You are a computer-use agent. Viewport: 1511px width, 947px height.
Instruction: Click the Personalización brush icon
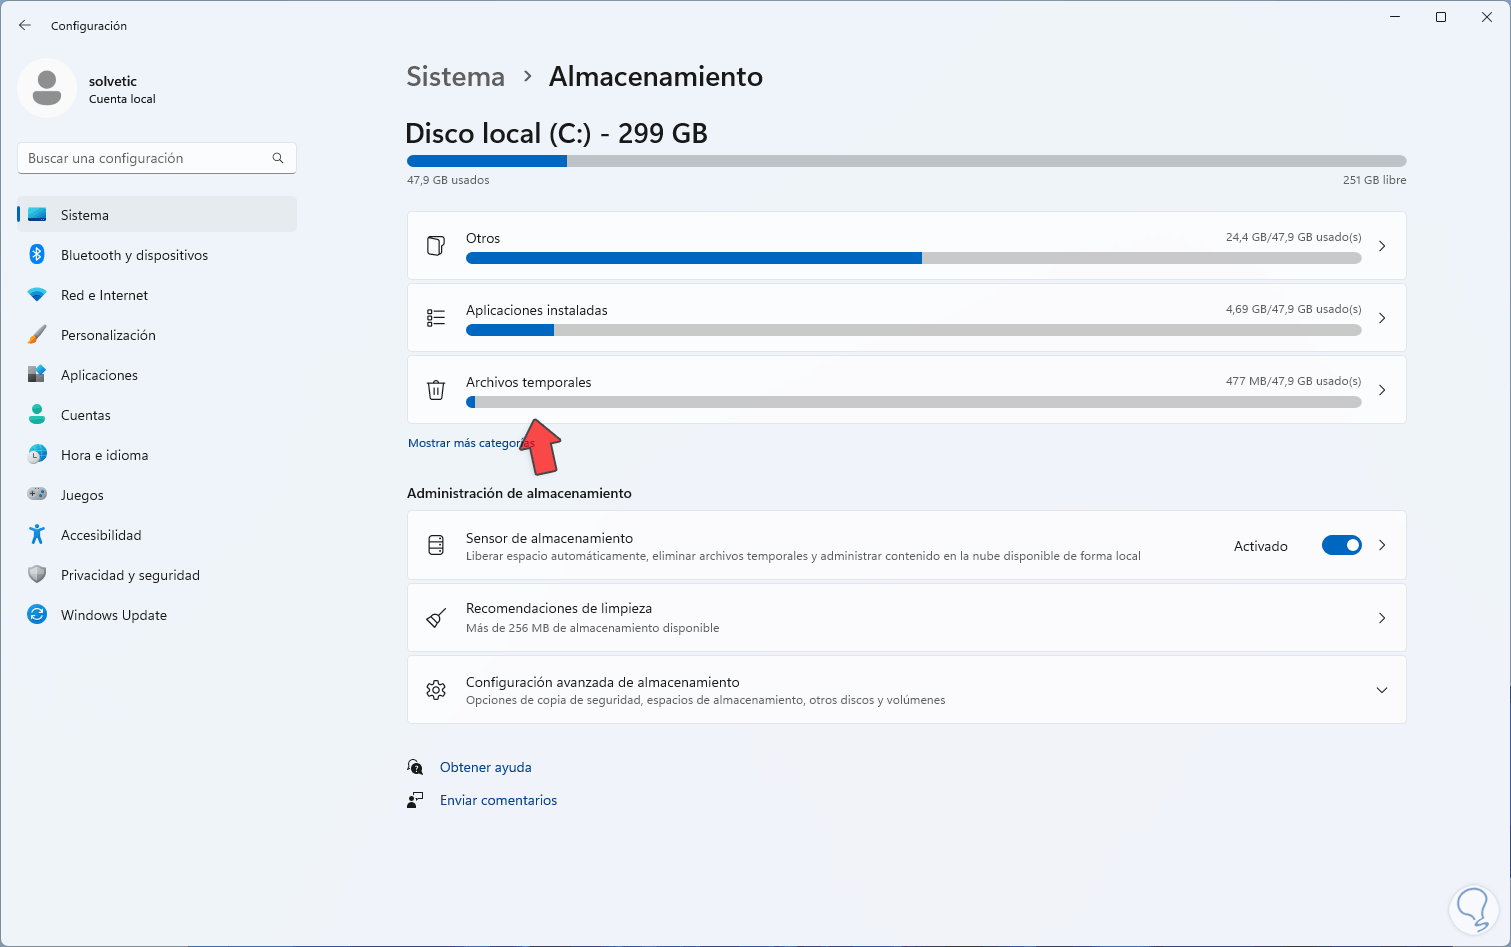click(37, 335)
